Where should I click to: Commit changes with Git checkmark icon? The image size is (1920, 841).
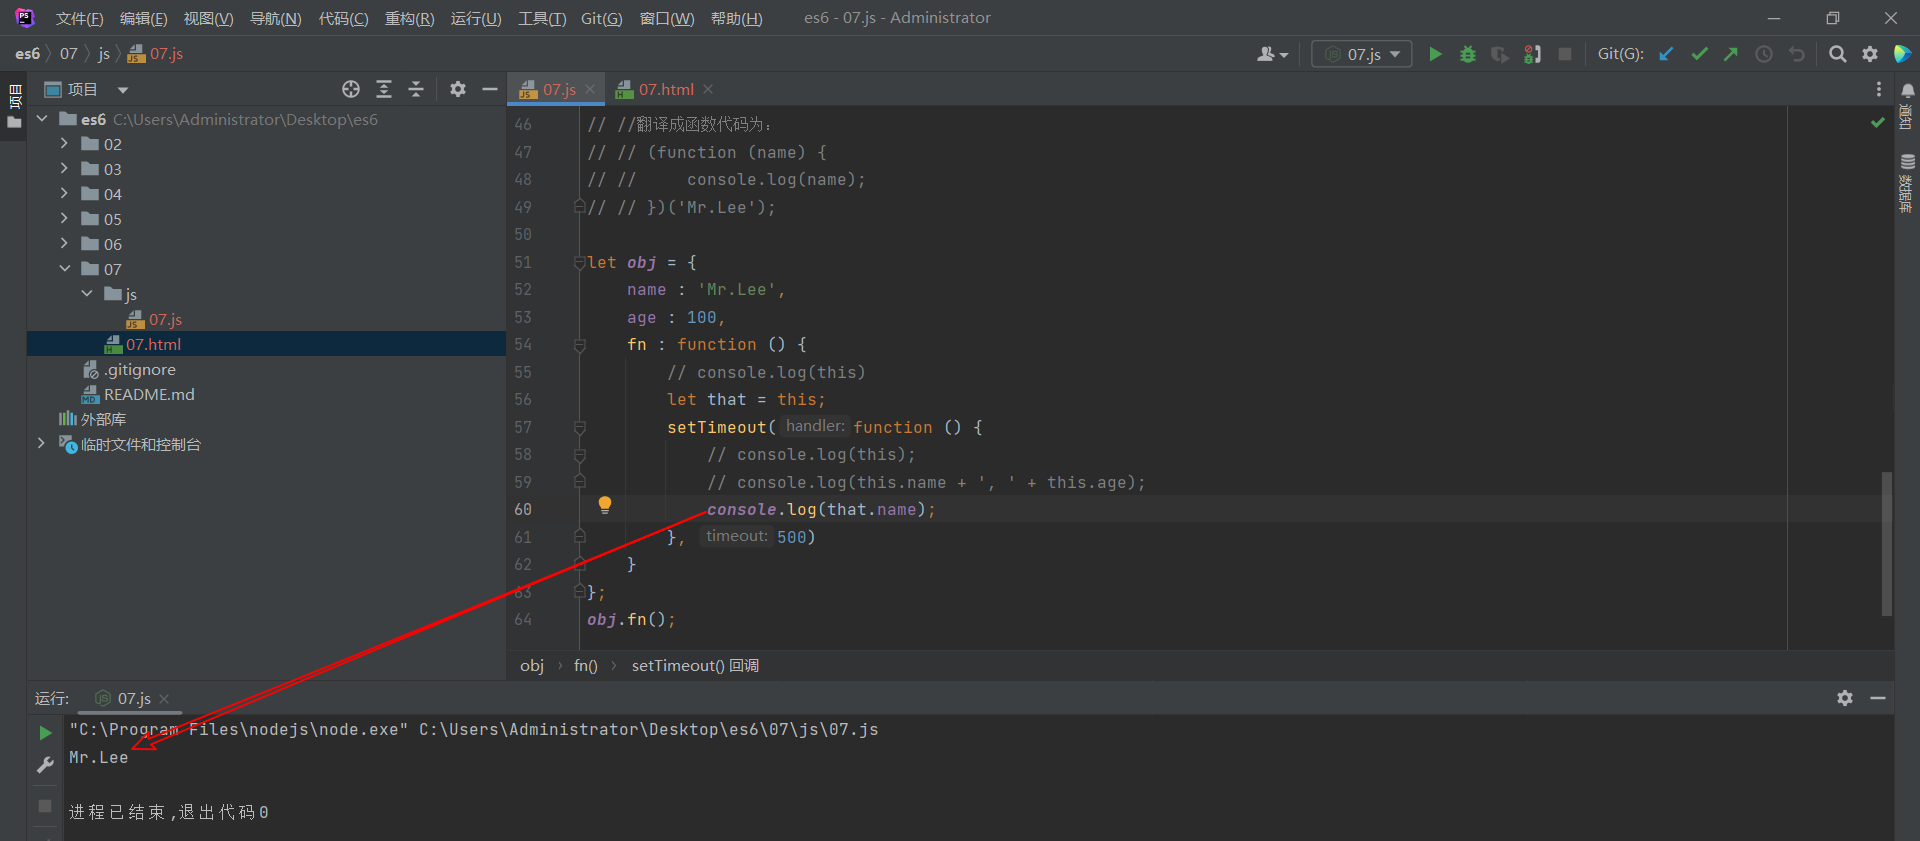click(1699, 54)
